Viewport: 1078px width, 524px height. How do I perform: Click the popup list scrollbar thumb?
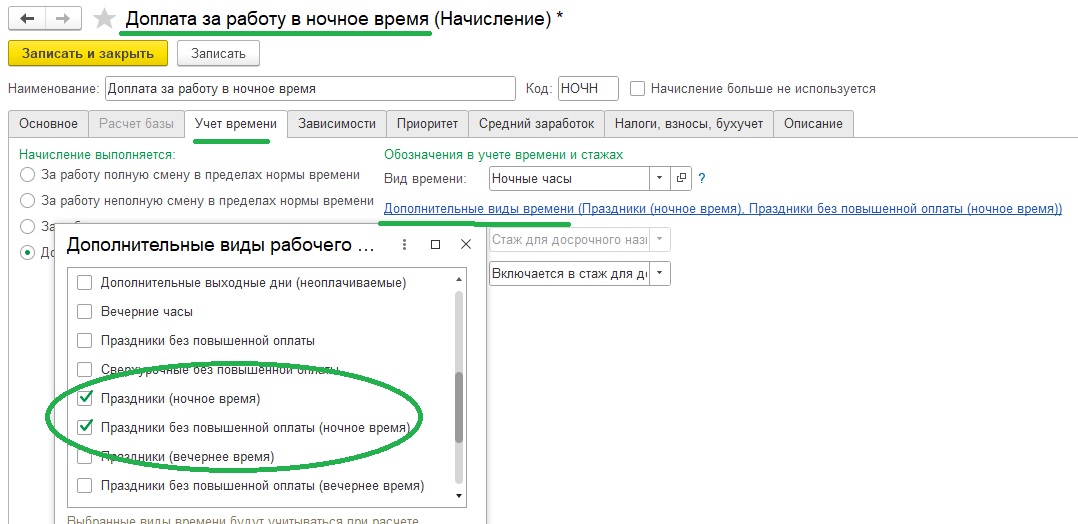tap(459, 407)
